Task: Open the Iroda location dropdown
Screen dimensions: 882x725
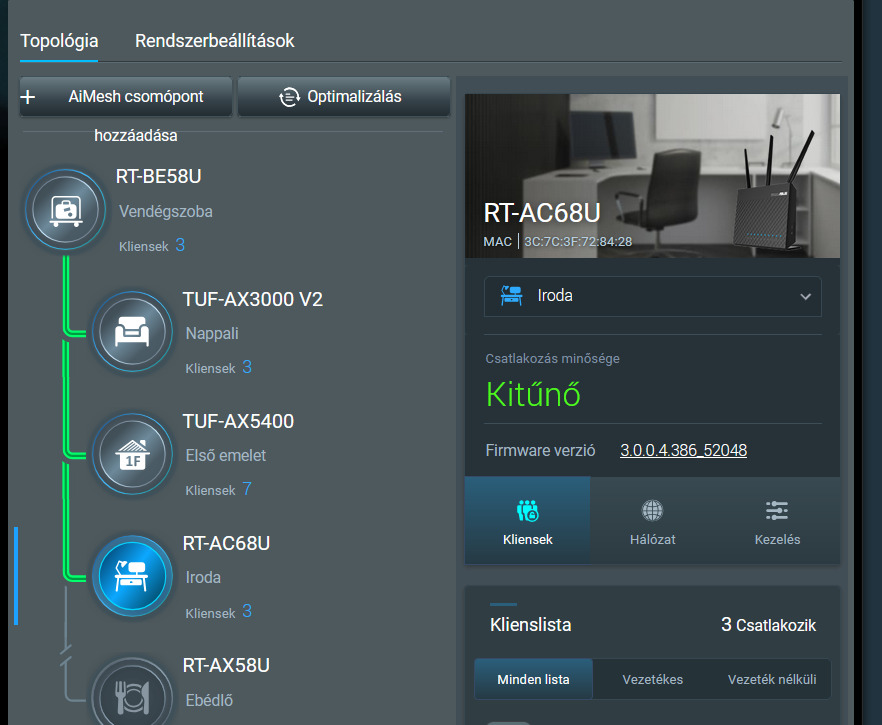Action: click(652, 296)
